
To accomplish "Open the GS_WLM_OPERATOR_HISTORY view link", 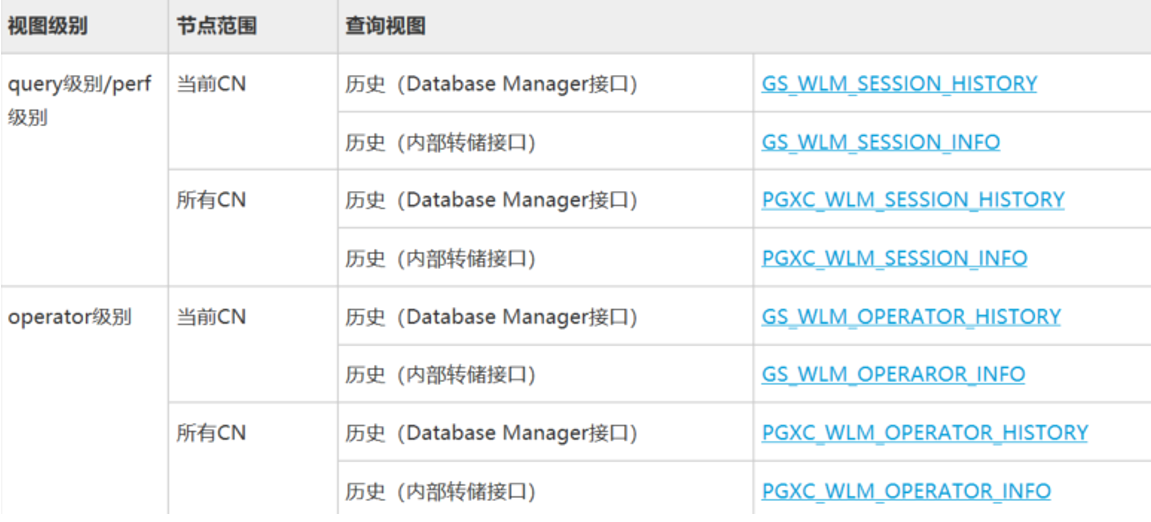I will coord(910,316).
